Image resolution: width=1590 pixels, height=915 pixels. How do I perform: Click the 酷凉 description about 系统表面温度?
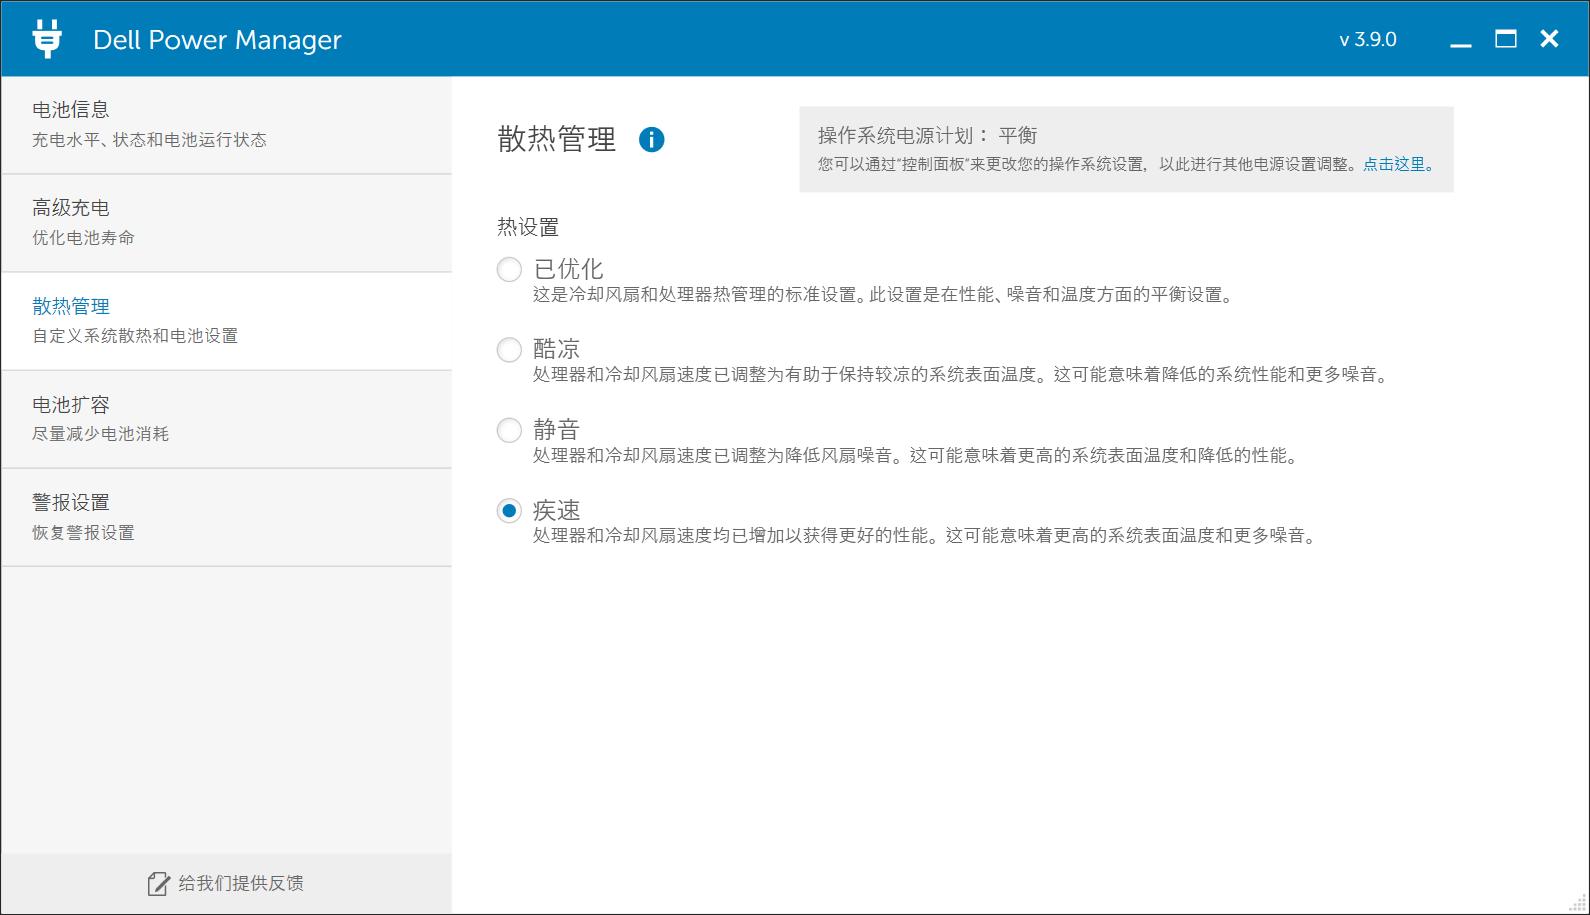(963, 375)
